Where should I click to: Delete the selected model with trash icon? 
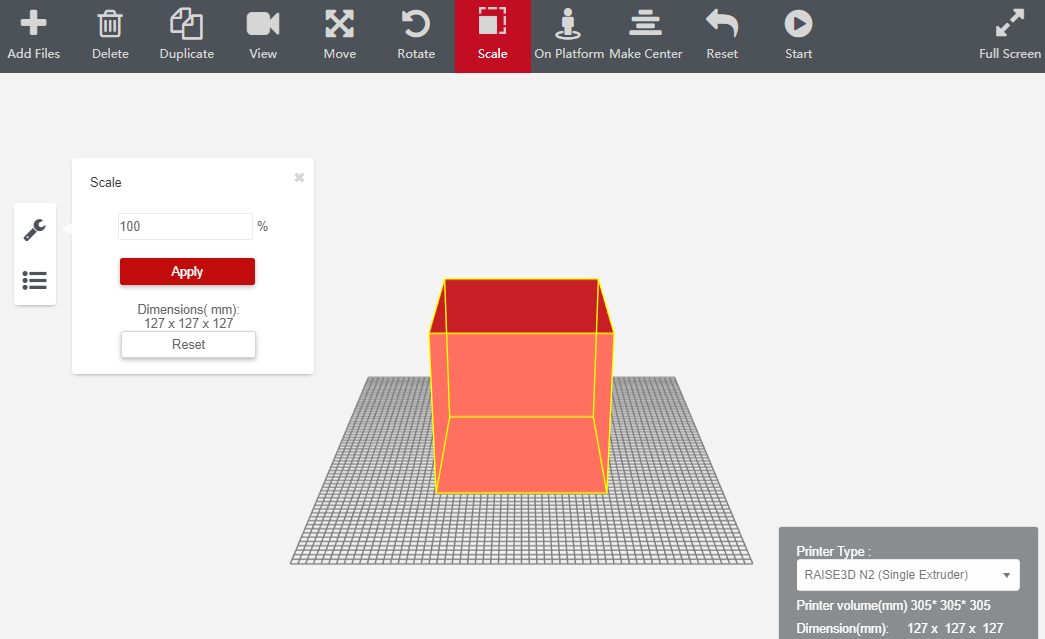coord(110,24)
